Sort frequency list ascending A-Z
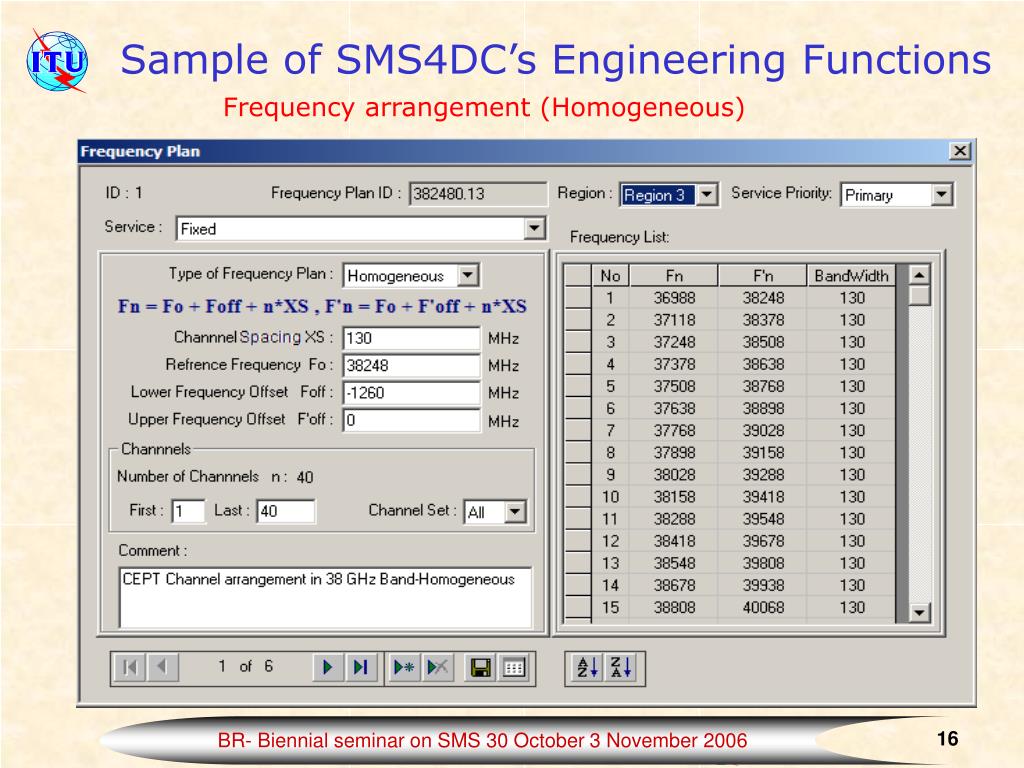 click(587, 667)
